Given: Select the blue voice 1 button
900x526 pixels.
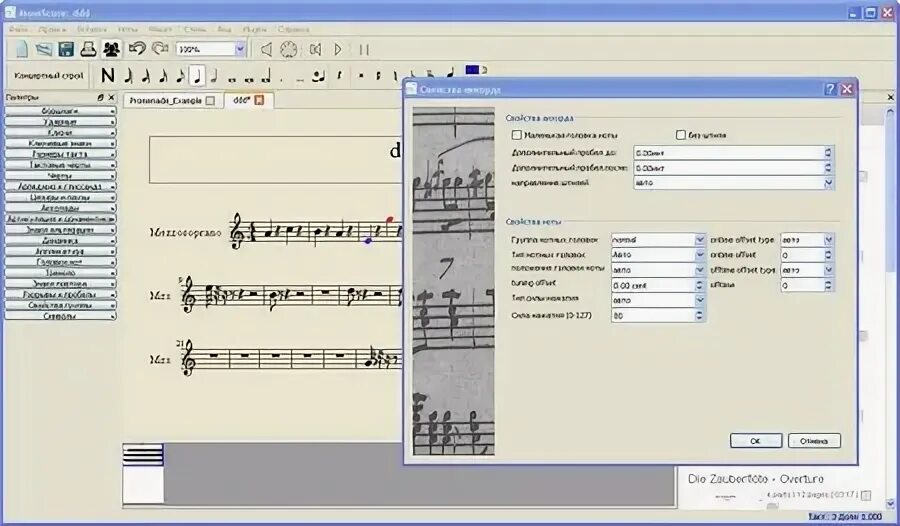Looking at the screenshot, I should (472, 69).
